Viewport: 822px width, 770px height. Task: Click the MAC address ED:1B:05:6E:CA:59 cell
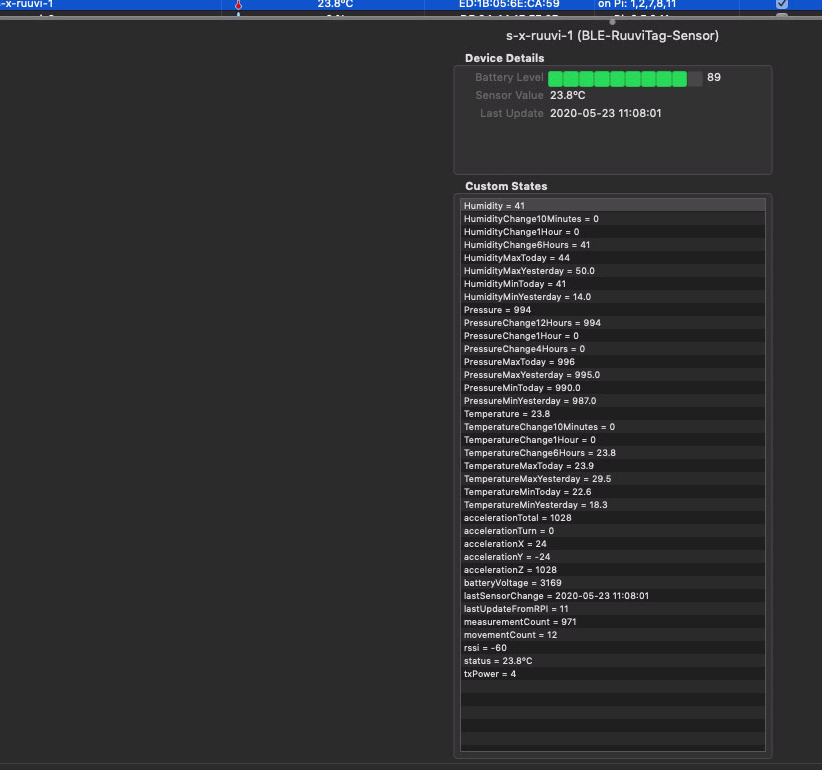(509, 4)
